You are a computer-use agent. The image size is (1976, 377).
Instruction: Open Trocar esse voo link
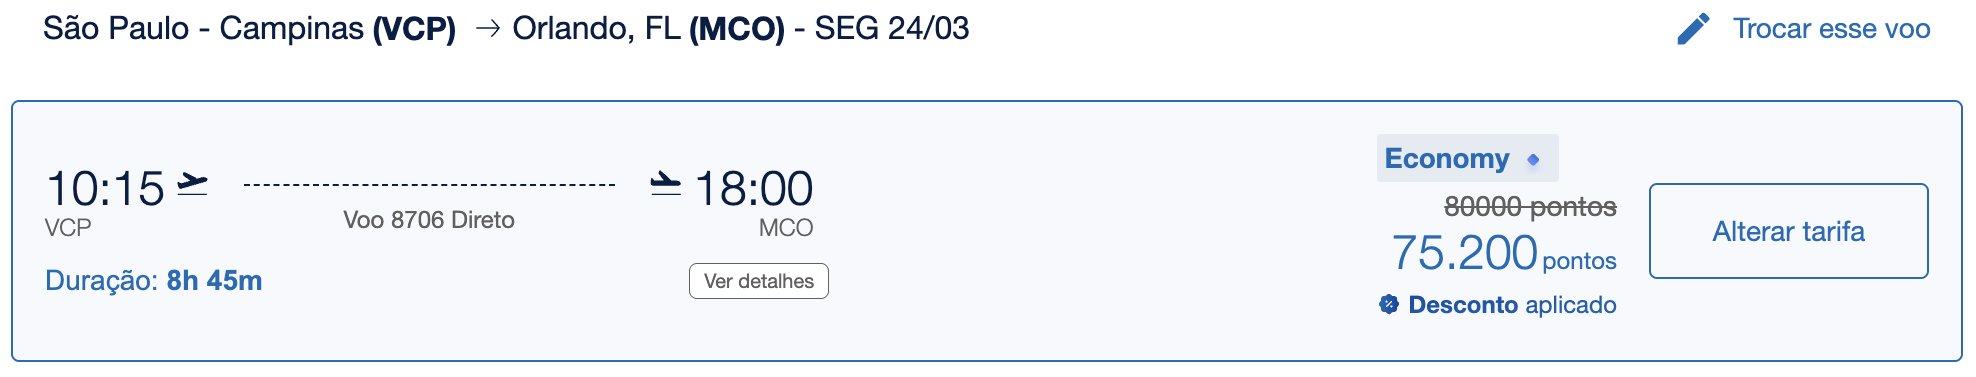(x=1831, y=29)
